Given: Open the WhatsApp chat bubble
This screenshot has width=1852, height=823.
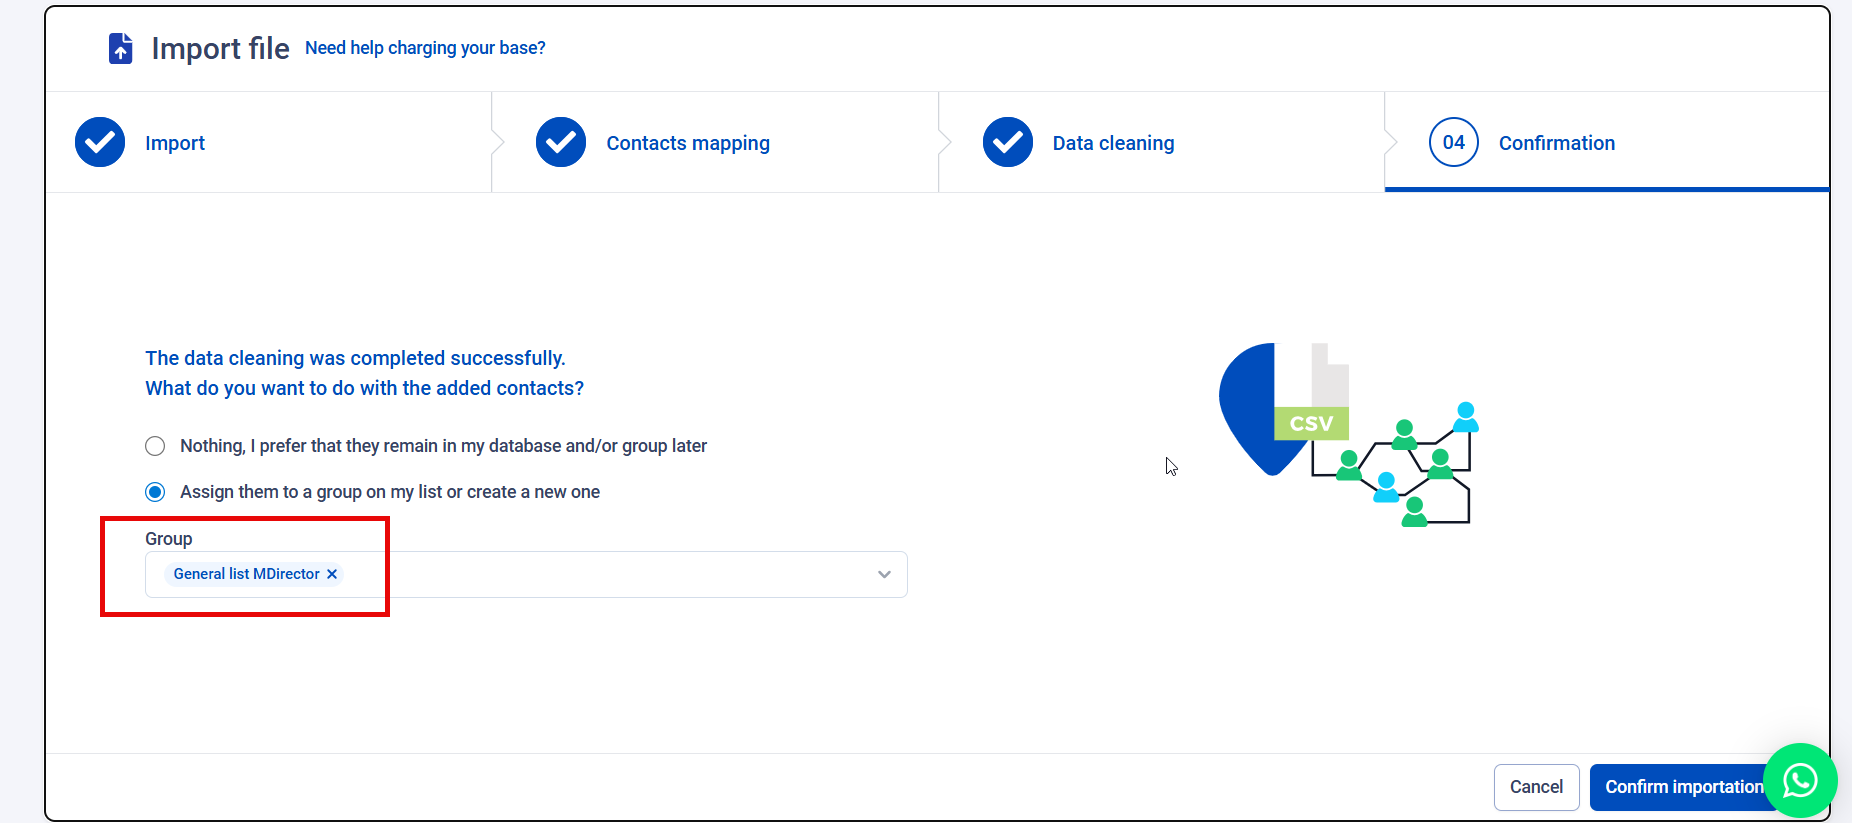Looking at the screenshot, I should pyautogui.click(x=1800, y=780).
